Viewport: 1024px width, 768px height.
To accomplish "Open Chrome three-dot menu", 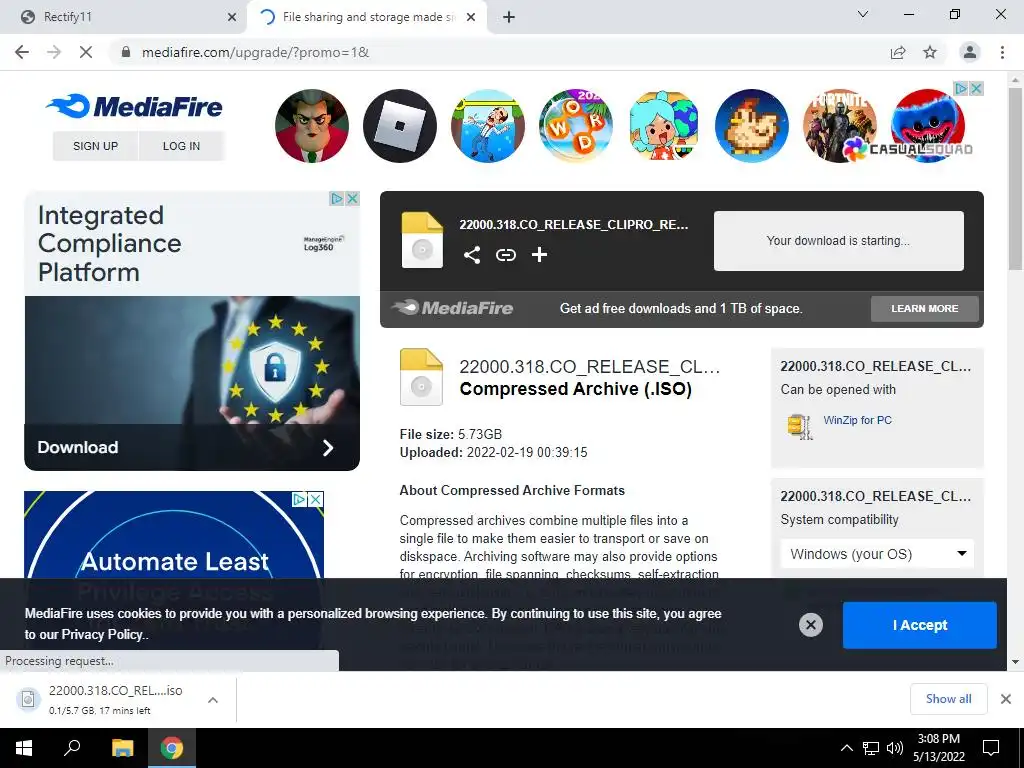I will (1002, 52).
